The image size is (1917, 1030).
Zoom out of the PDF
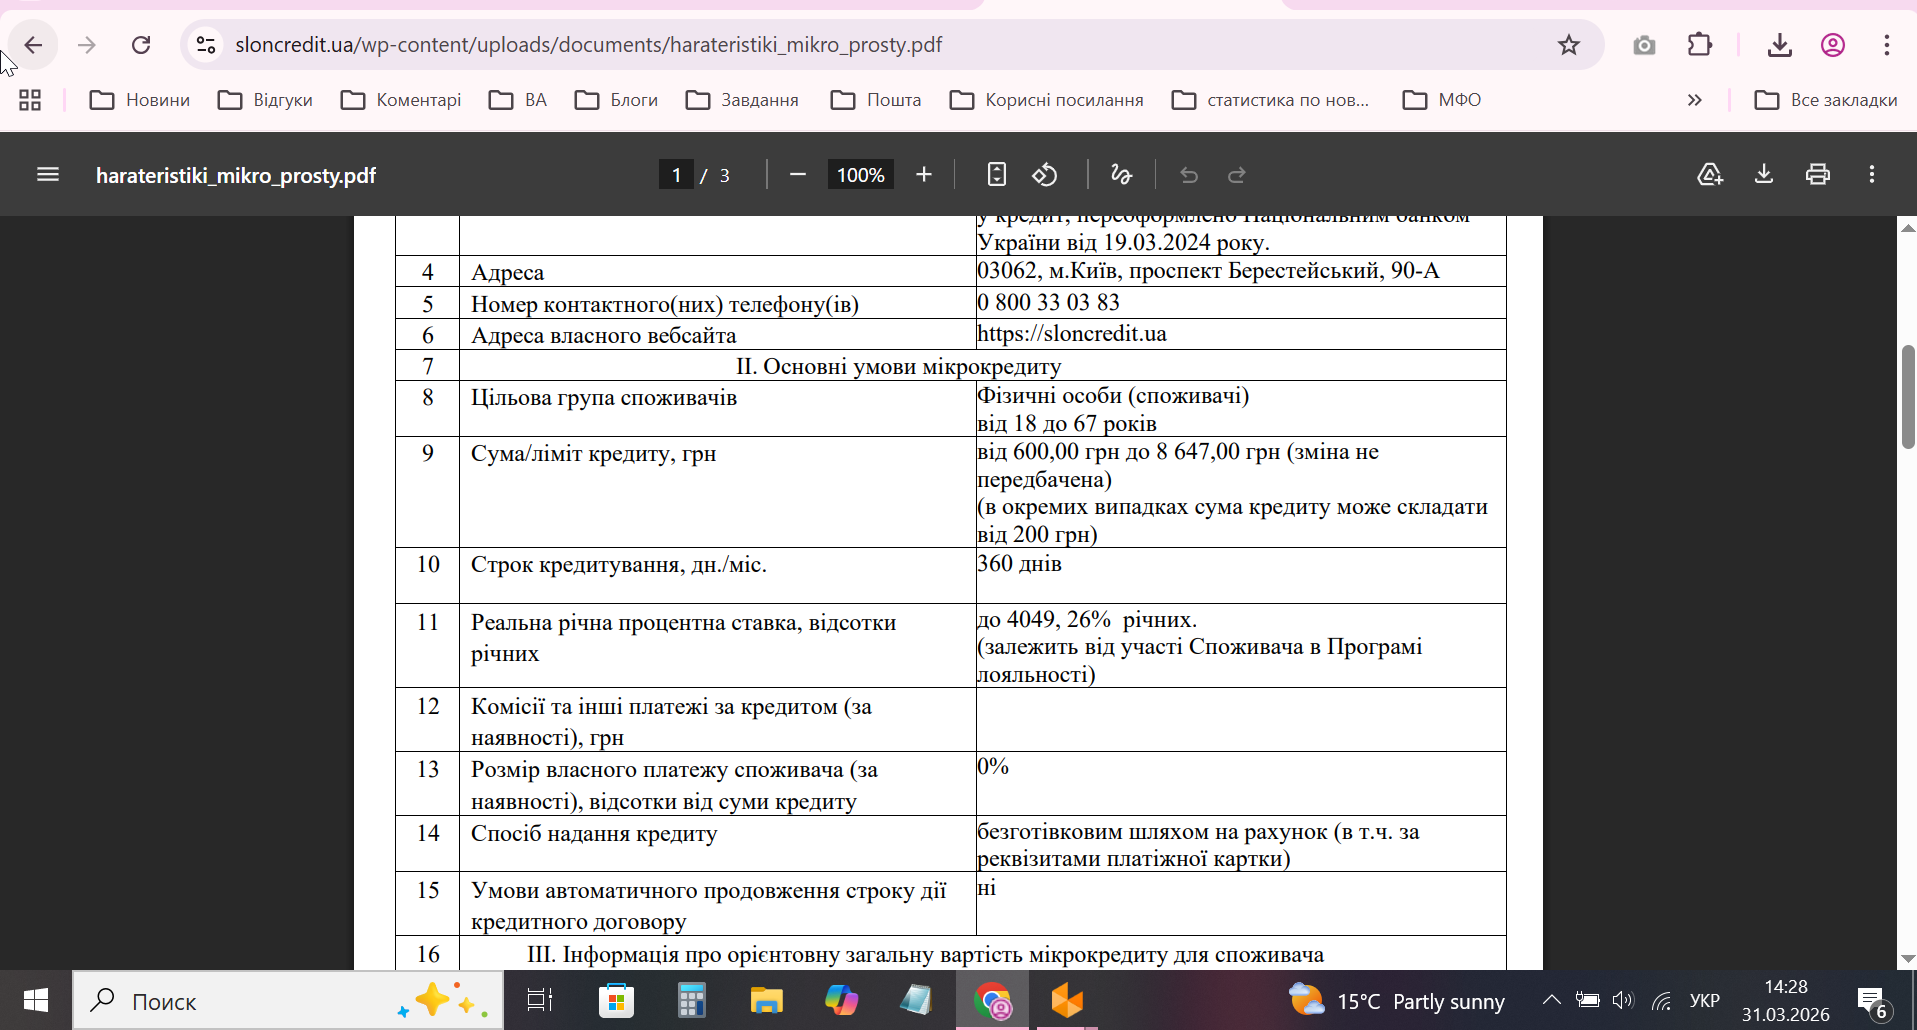(797, 175)
